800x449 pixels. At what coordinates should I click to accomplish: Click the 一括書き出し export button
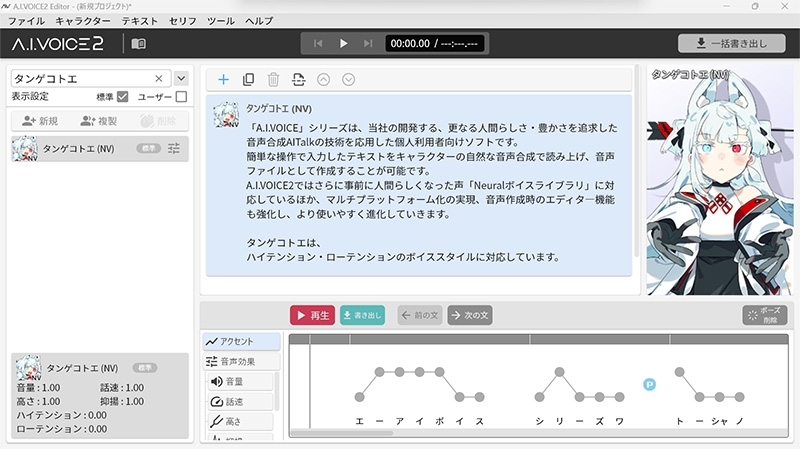pyautogui.click(x=732, y=43)
